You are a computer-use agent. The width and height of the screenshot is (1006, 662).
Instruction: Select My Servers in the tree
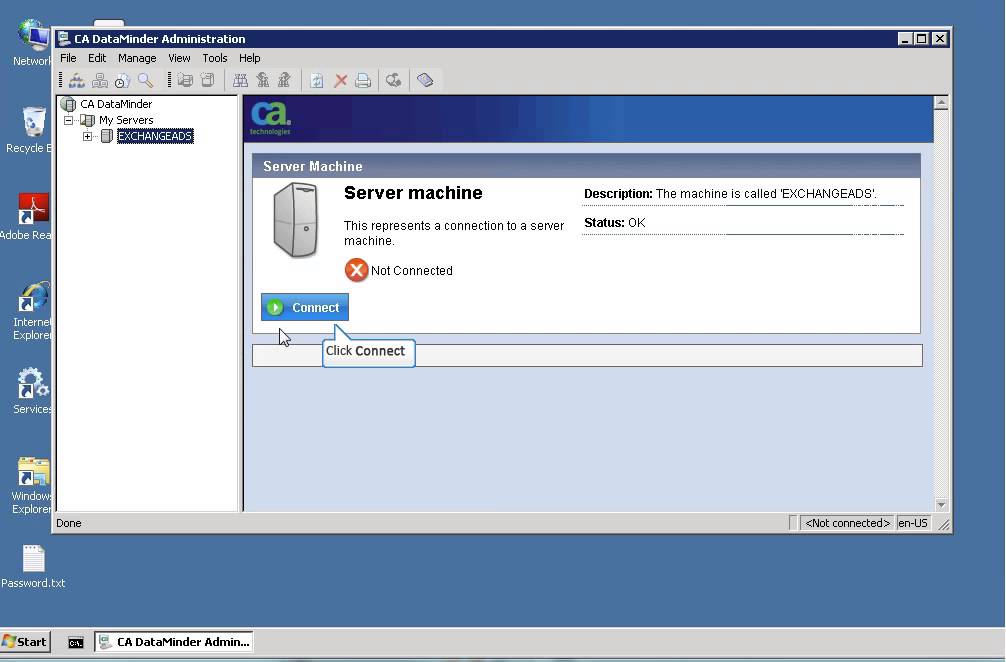(x=126, y=120)
